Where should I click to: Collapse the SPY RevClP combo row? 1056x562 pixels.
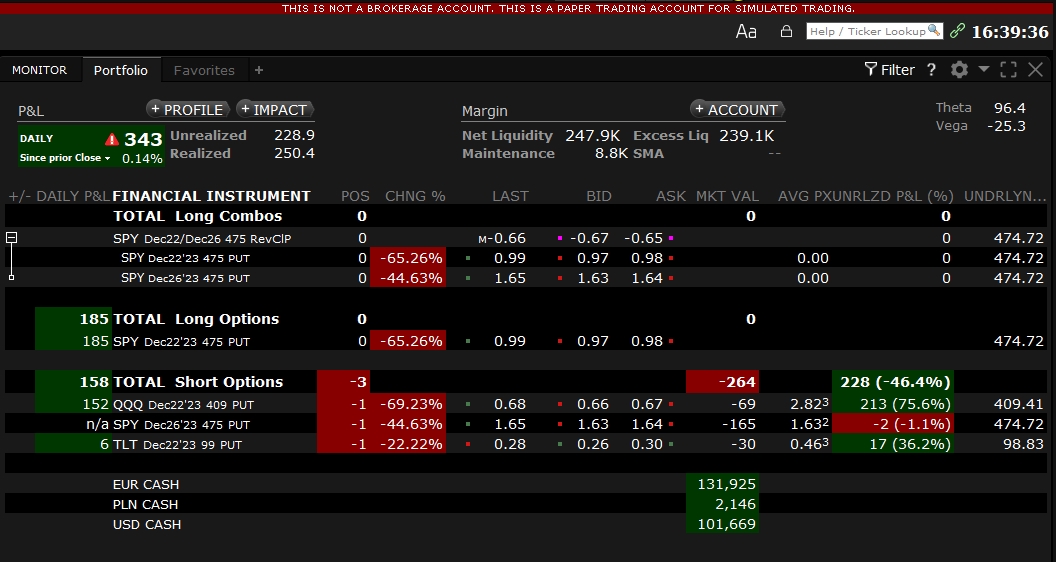[x=11, y=237]
